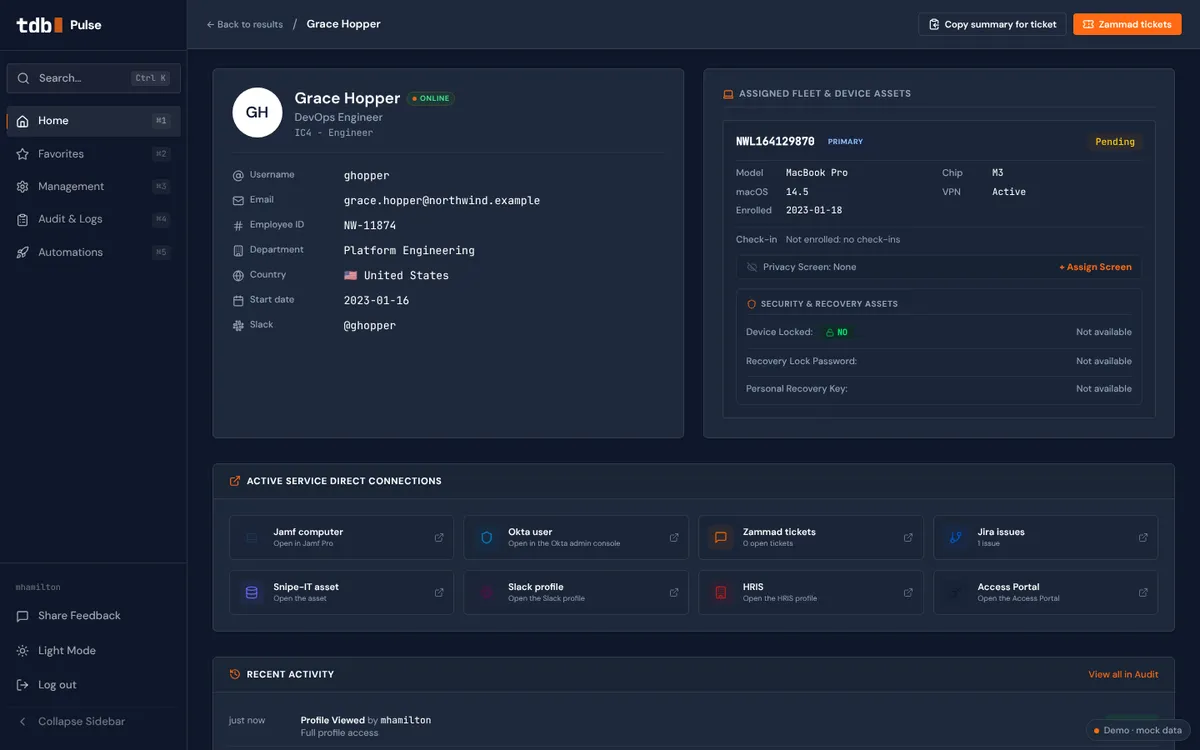
Task: Copy summary for ticket
Action: (992, 24)
